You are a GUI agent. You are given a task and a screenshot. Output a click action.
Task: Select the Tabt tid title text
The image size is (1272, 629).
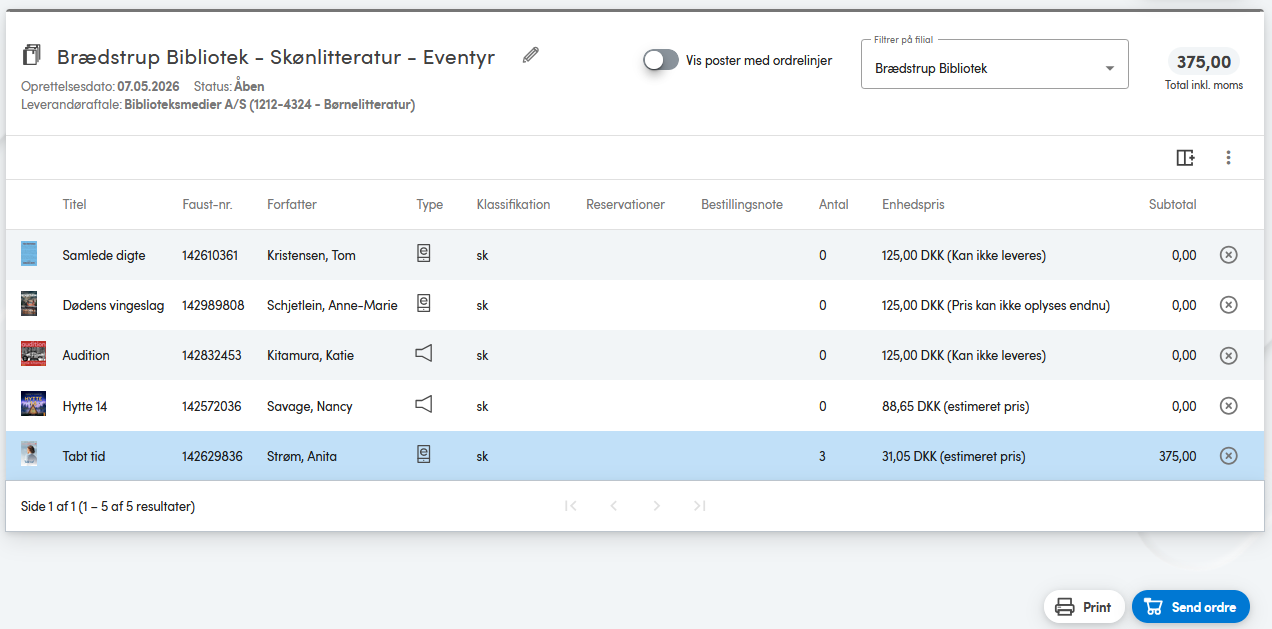[x=84, y=456]
